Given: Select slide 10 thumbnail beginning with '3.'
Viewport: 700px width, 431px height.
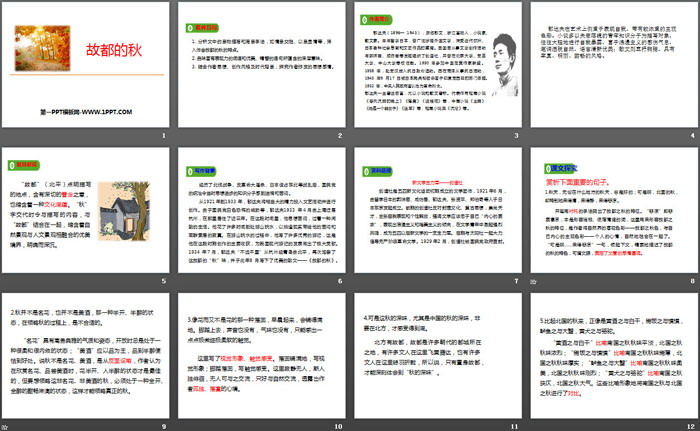Looking at the screenshot, I should [x=262, y=356].
